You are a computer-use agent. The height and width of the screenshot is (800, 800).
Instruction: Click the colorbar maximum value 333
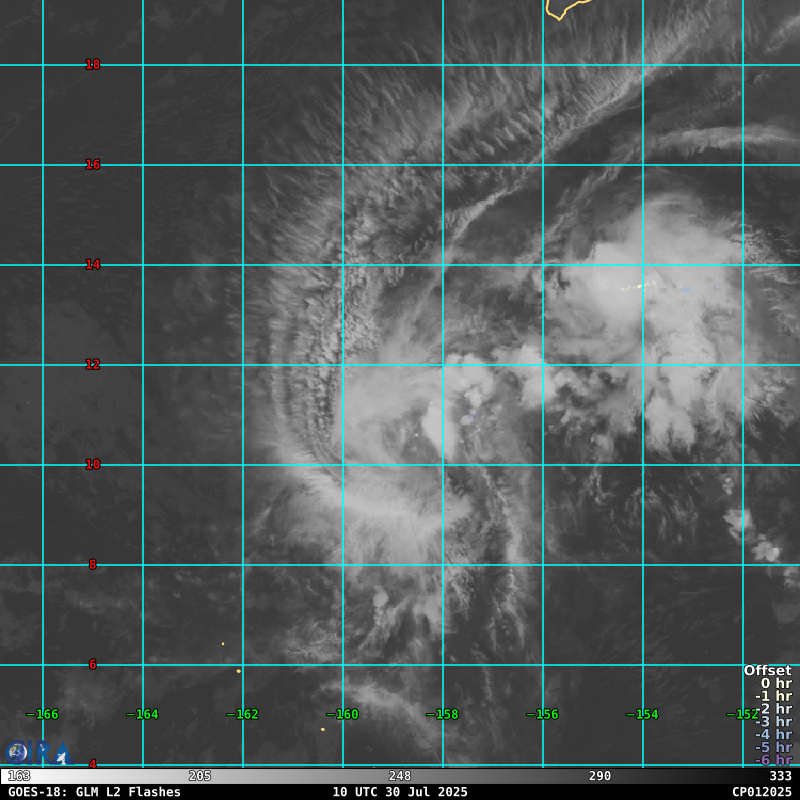[780, 776]
